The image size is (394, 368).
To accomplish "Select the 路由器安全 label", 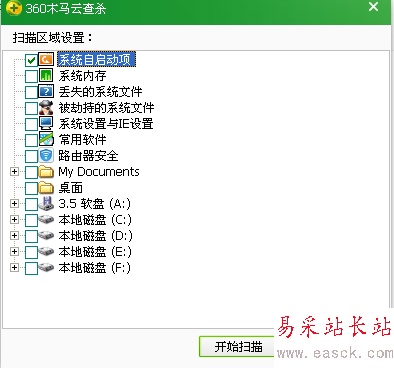I will (x=88, y=155).
